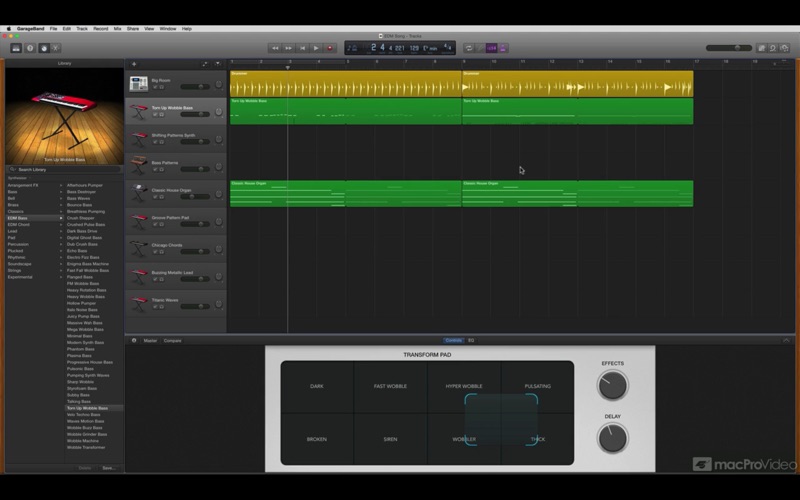Toggle the Cycle loop button
Viewport: 800px width, 500px height.
tap(468, 48)
